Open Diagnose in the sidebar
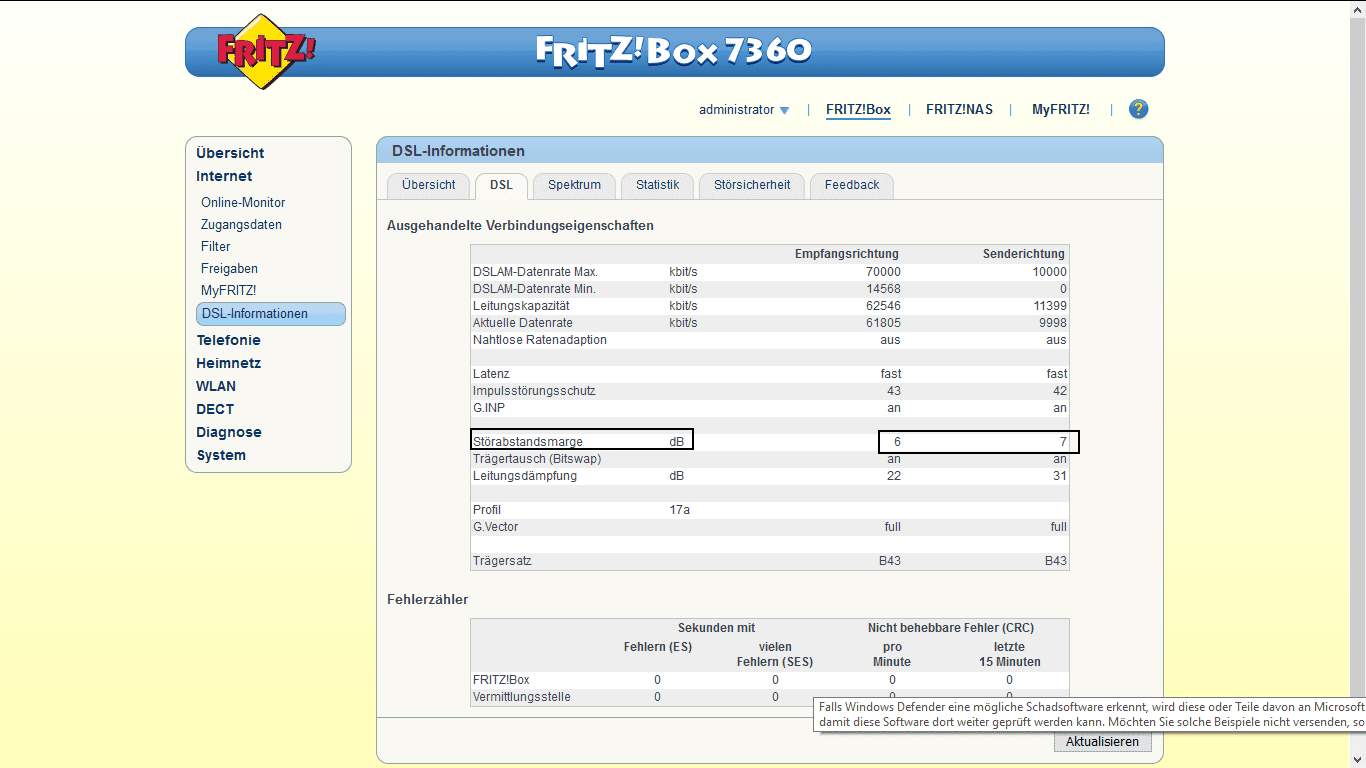This screenshot has height=768, width=1366. tap(229, 432)
